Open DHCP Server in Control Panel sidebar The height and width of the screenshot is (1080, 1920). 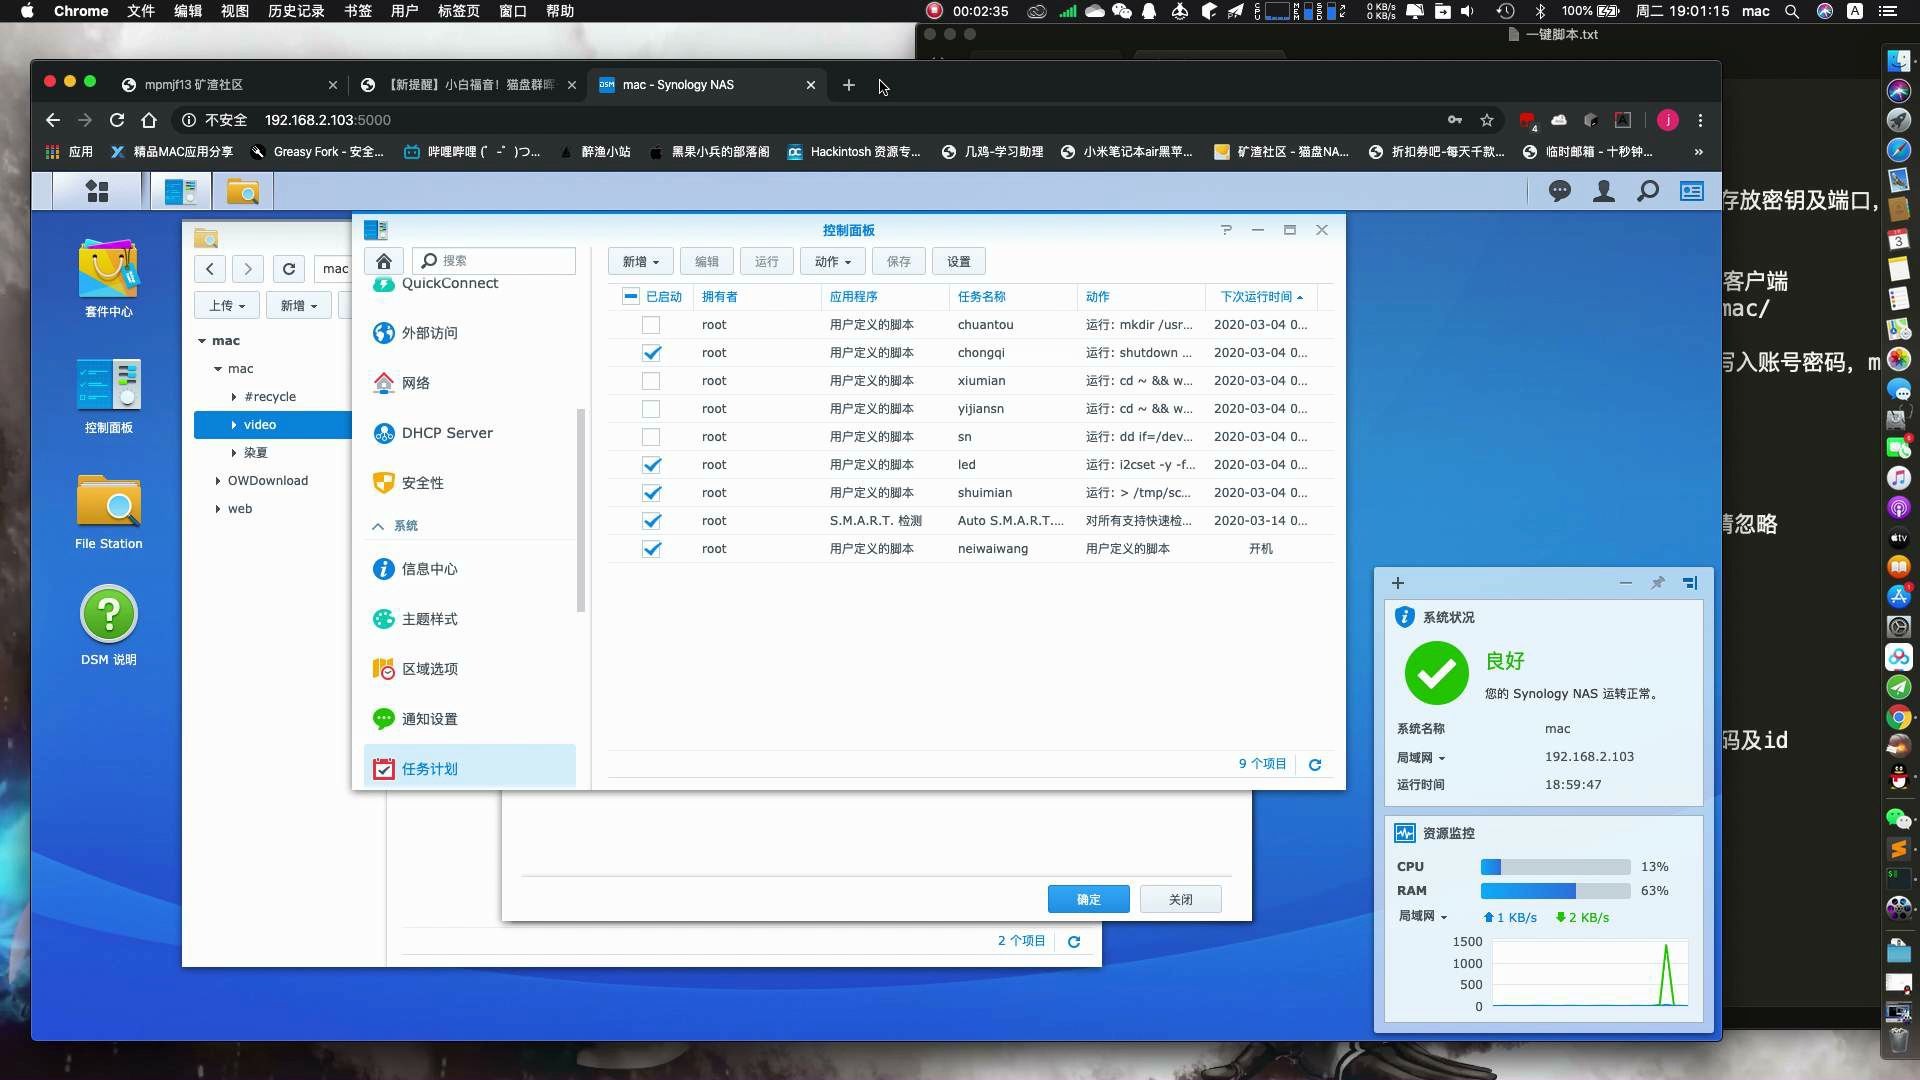470,433
